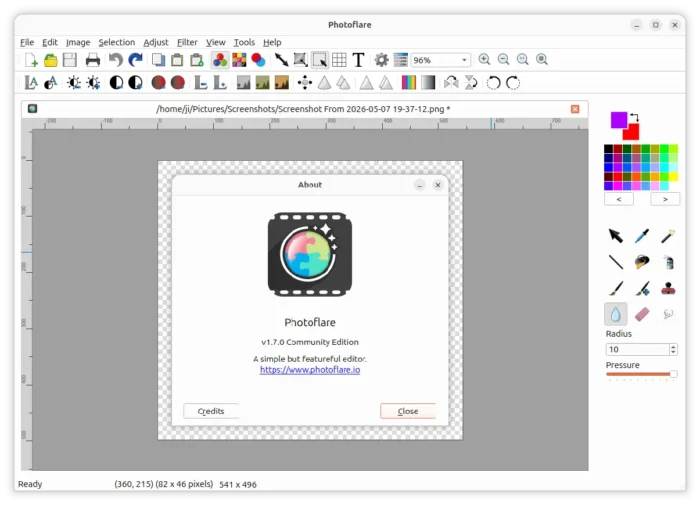Viewport: 700px width, 505px height.
Task: Apply the green-tinted landscape filter icon
Action: (262, 83)
